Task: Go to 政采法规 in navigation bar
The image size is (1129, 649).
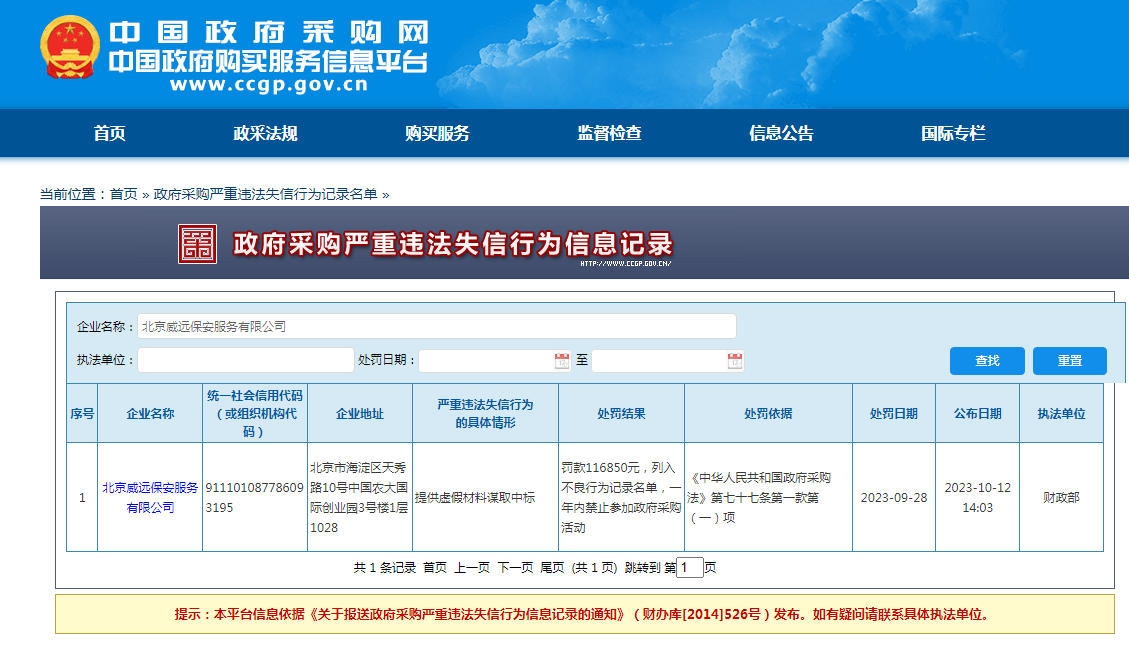Action: pos(265,134)
